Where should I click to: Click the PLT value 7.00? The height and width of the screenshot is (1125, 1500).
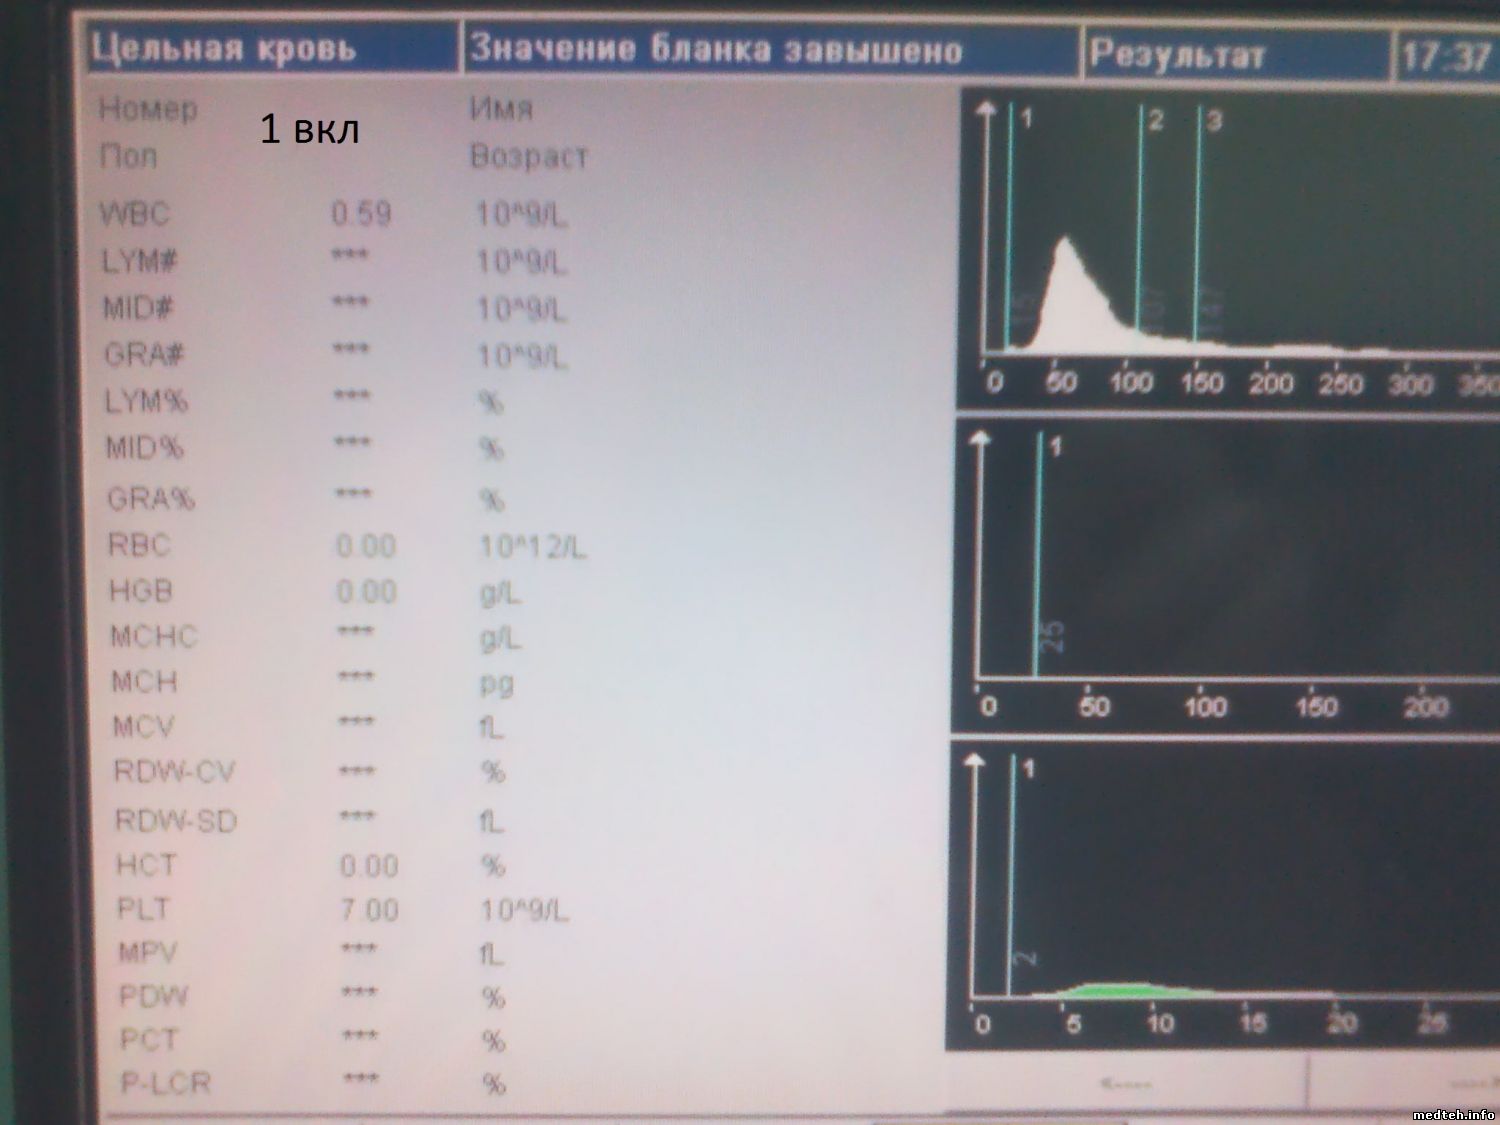pyautogui.click(x=369, y=910)
